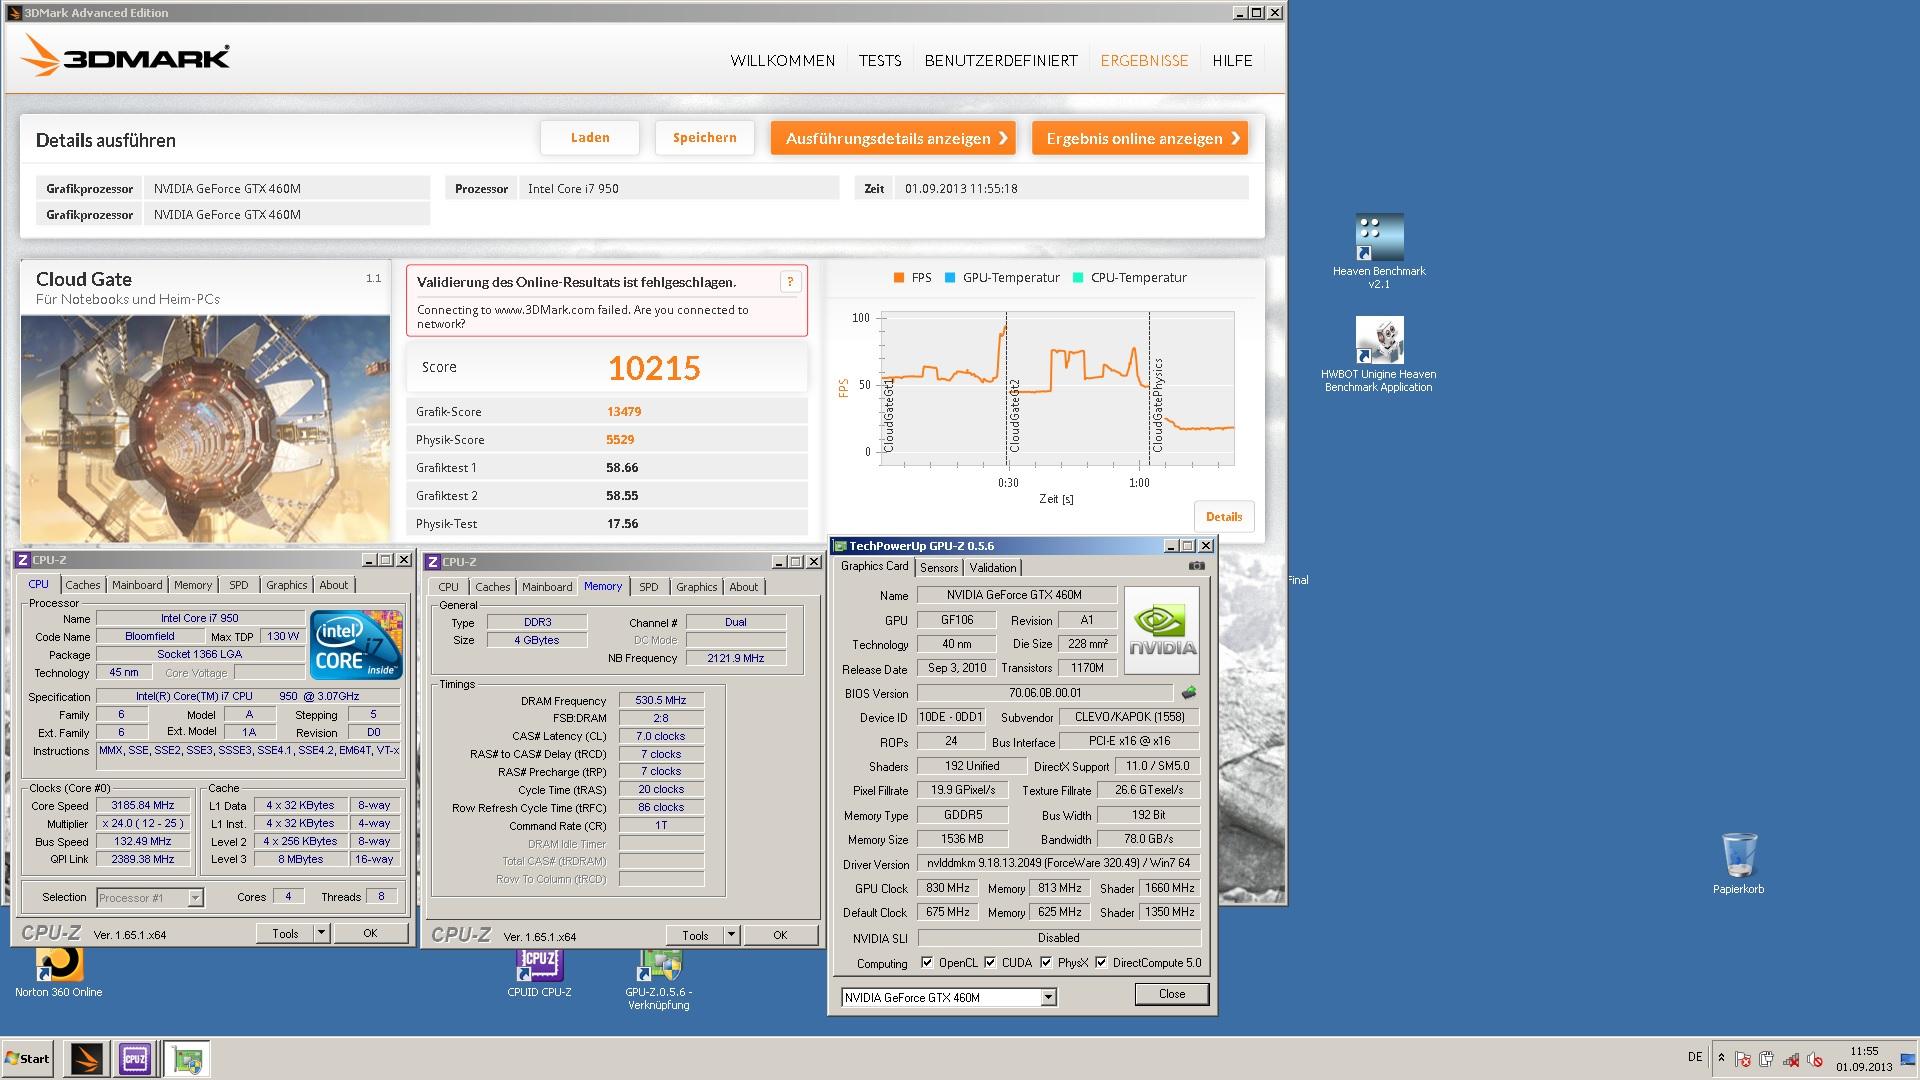This screenshot has width=1920, height=1080.
Task: Open the HILFE tab in 3DMark
Action: pyautogui.click(x=1232, y=61)
